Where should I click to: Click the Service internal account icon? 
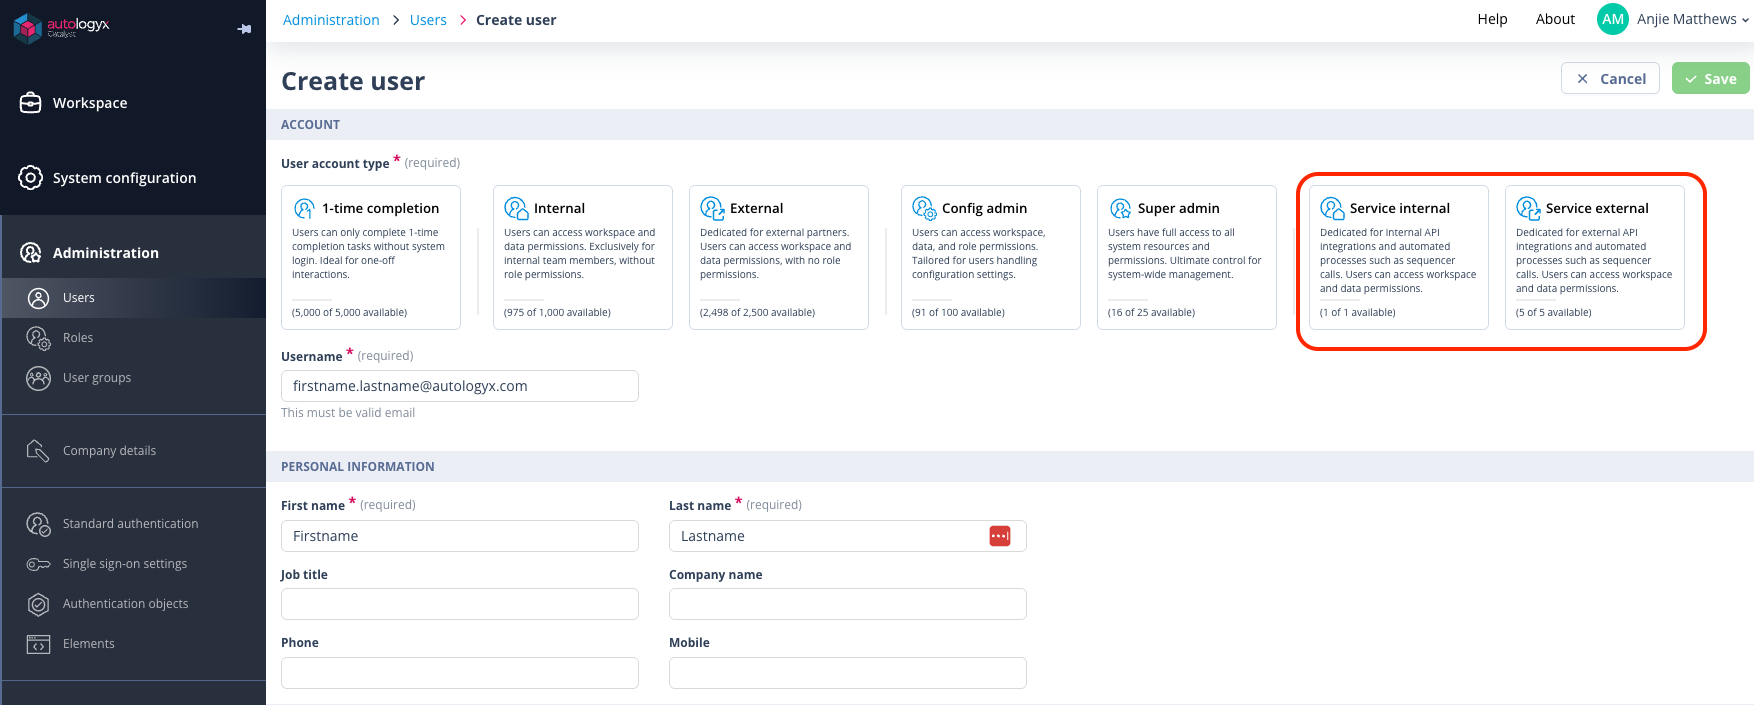click(1332, 208)
